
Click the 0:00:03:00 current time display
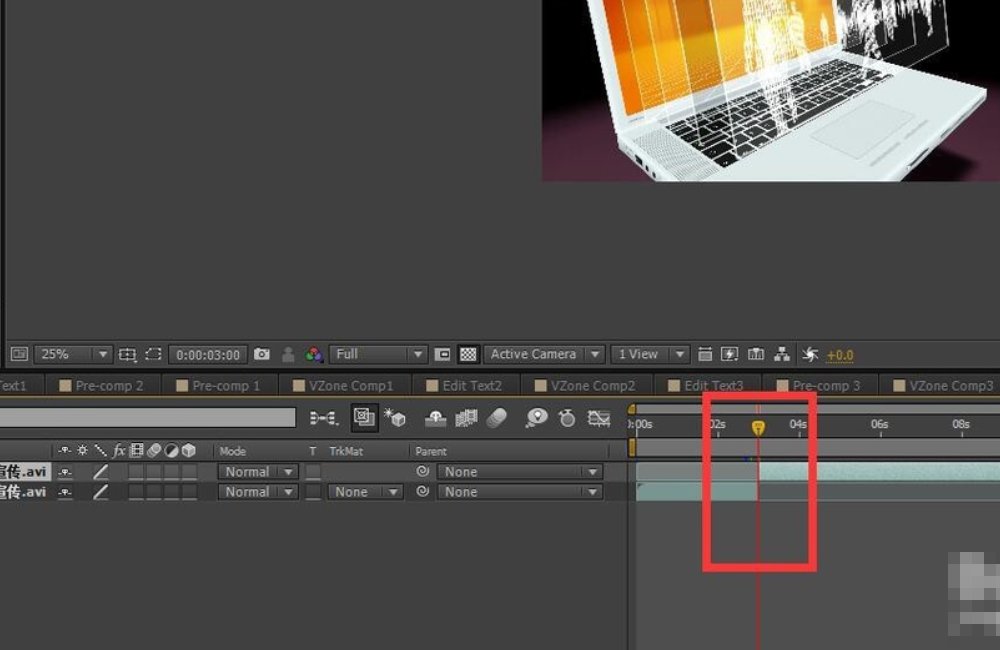pos(208,354)
